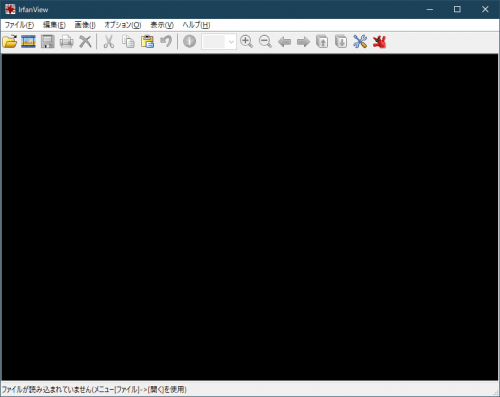Open the ファイル(F) menu
The height and width of the screenshot is (397, 500).
tap(19, 25)
